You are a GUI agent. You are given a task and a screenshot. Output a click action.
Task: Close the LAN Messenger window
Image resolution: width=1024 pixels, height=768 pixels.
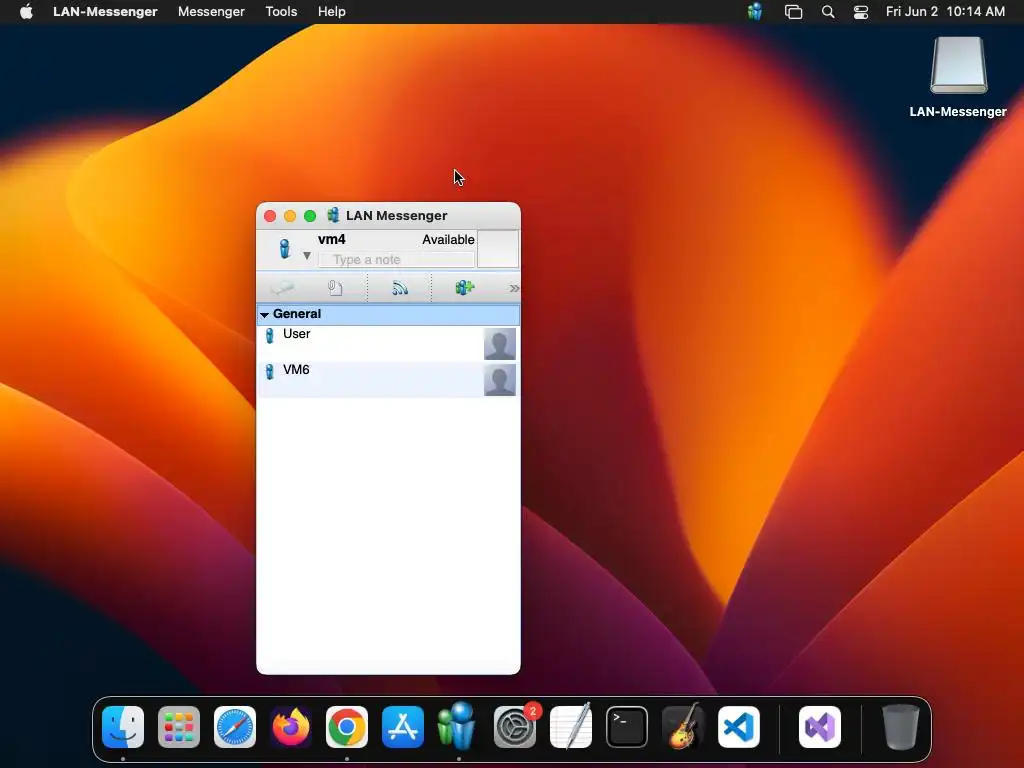point(270,216)
